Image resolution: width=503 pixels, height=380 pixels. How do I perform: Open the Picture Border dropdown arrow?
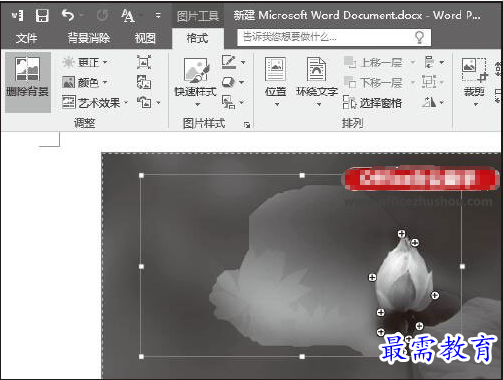[x=243, y=62]
